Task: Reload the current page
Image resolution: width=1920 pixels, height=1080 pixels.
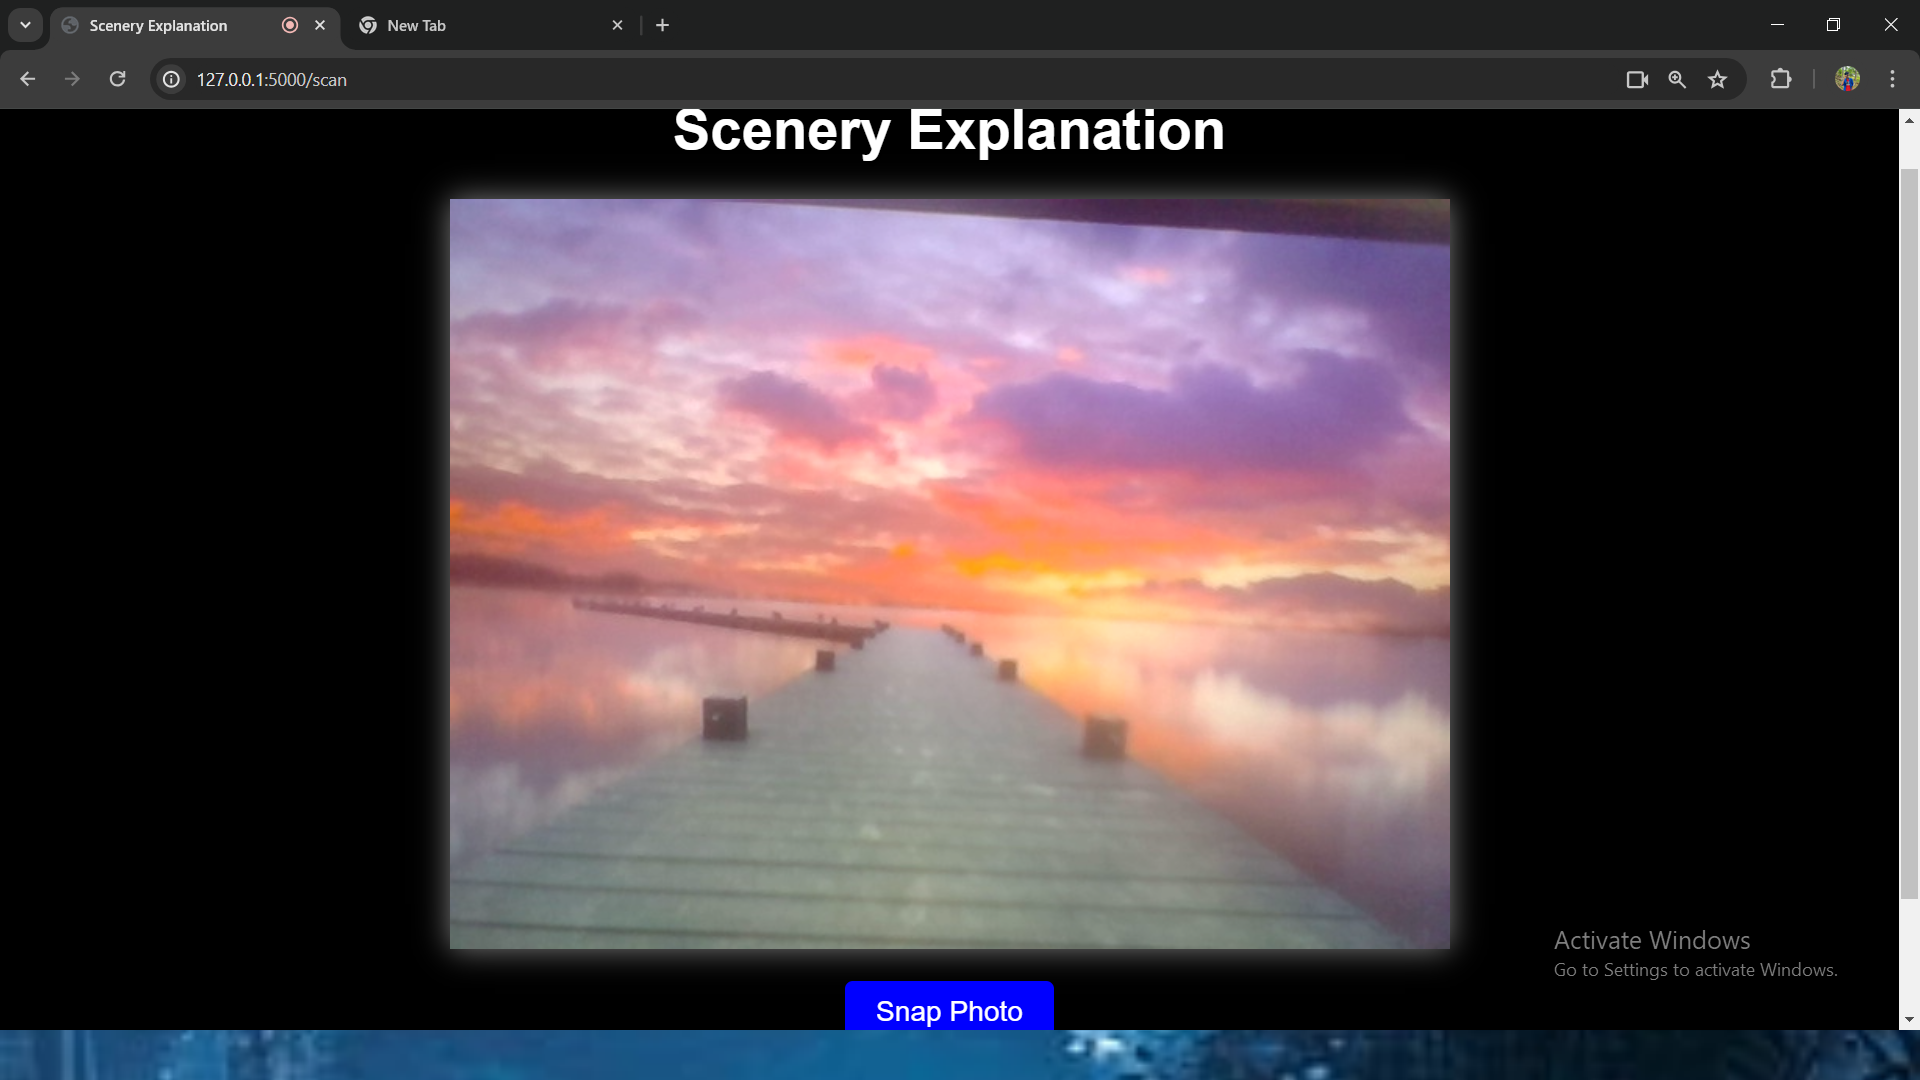Action: click(x=117, y=79)
